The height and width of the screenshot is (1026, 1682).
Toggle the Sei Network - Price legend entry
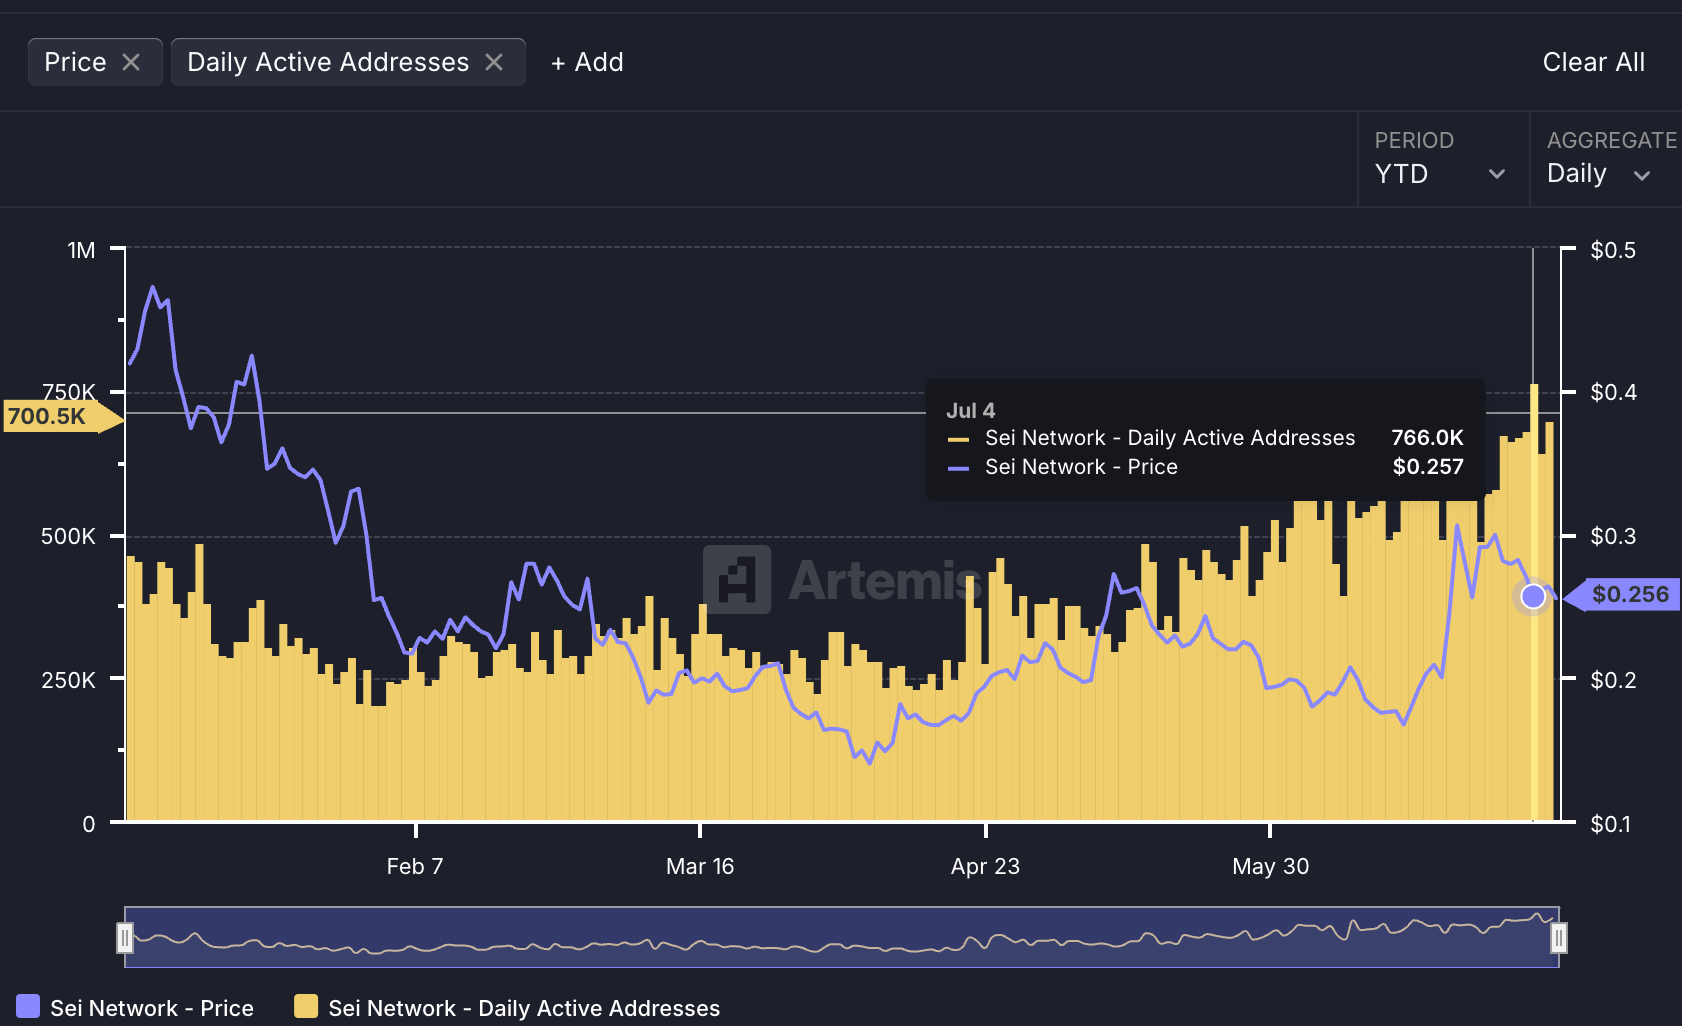[x=138, y=1008]
